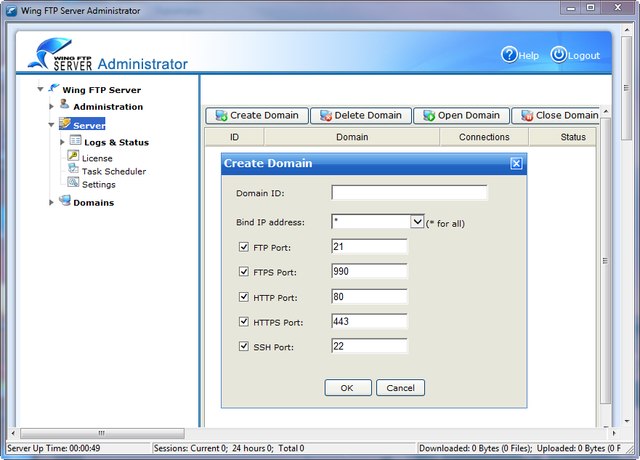Click the Help question mark icon
This screenshot has width=640, height=460.
click(509, 55)
